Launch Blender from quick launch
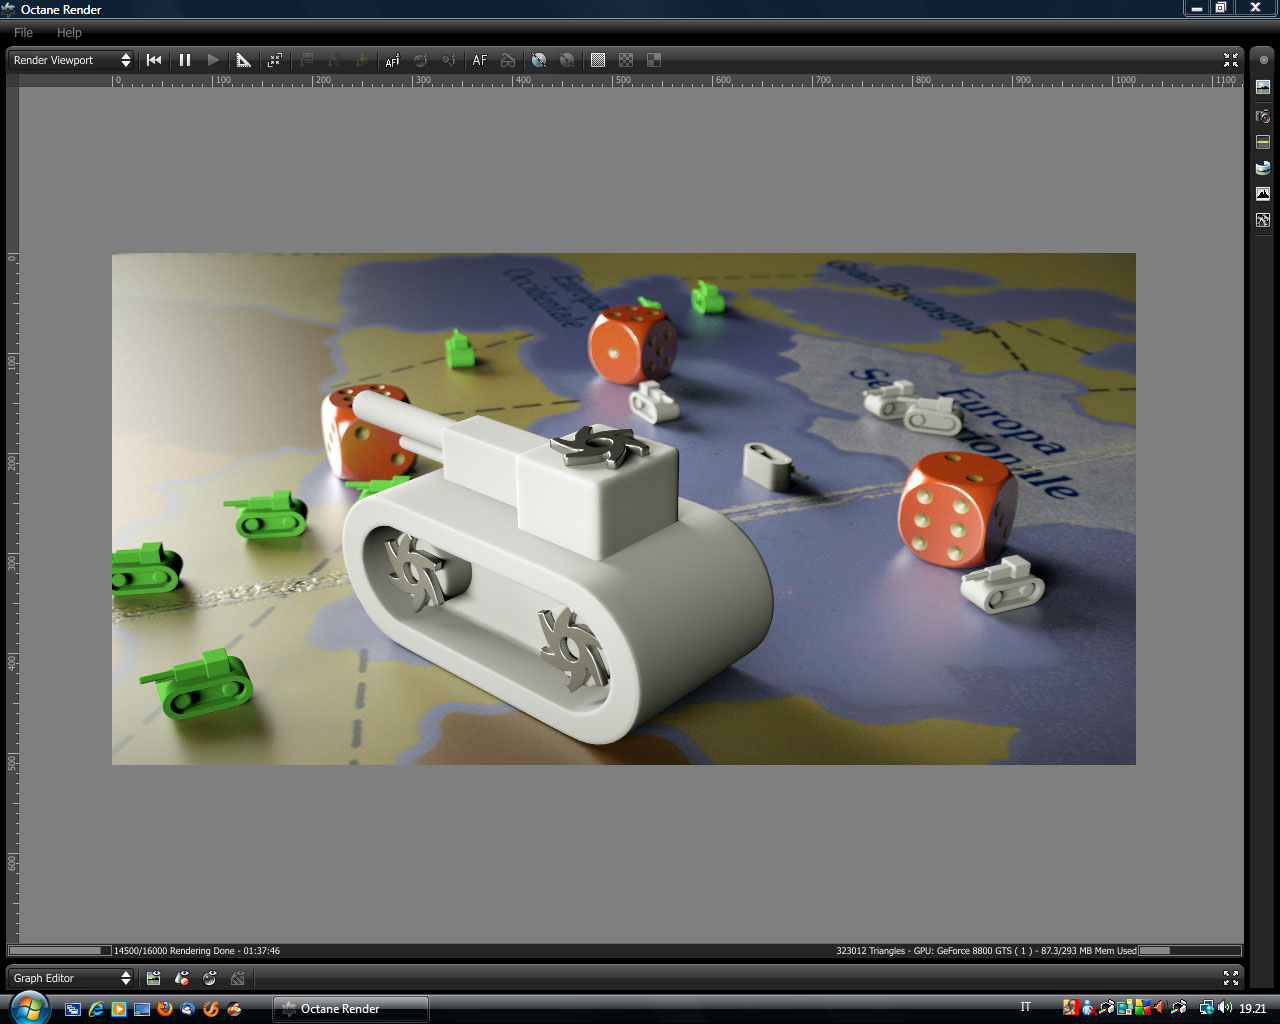This screenshot has height=1024, width=1280. [211, 1009]
